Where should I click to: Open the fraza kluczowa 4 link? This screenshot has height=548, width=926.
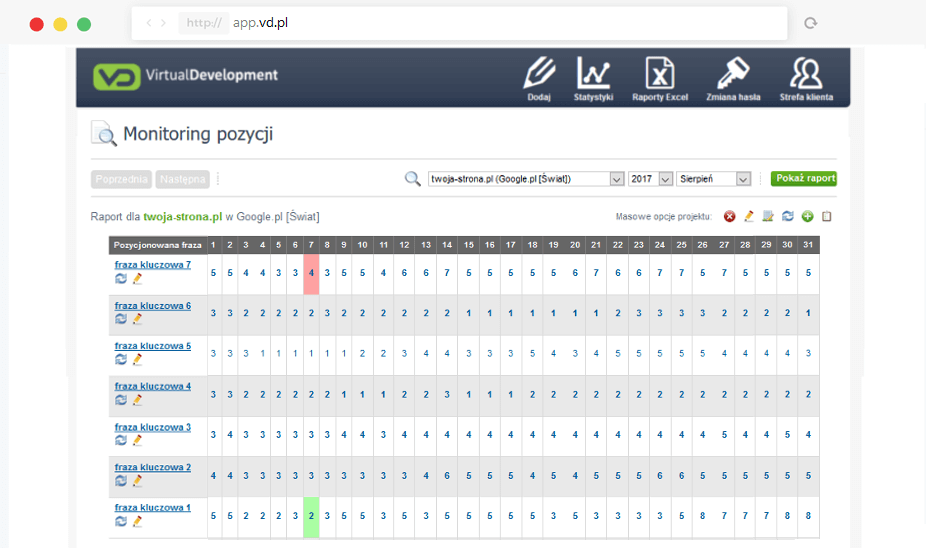(x=152, y=386)
